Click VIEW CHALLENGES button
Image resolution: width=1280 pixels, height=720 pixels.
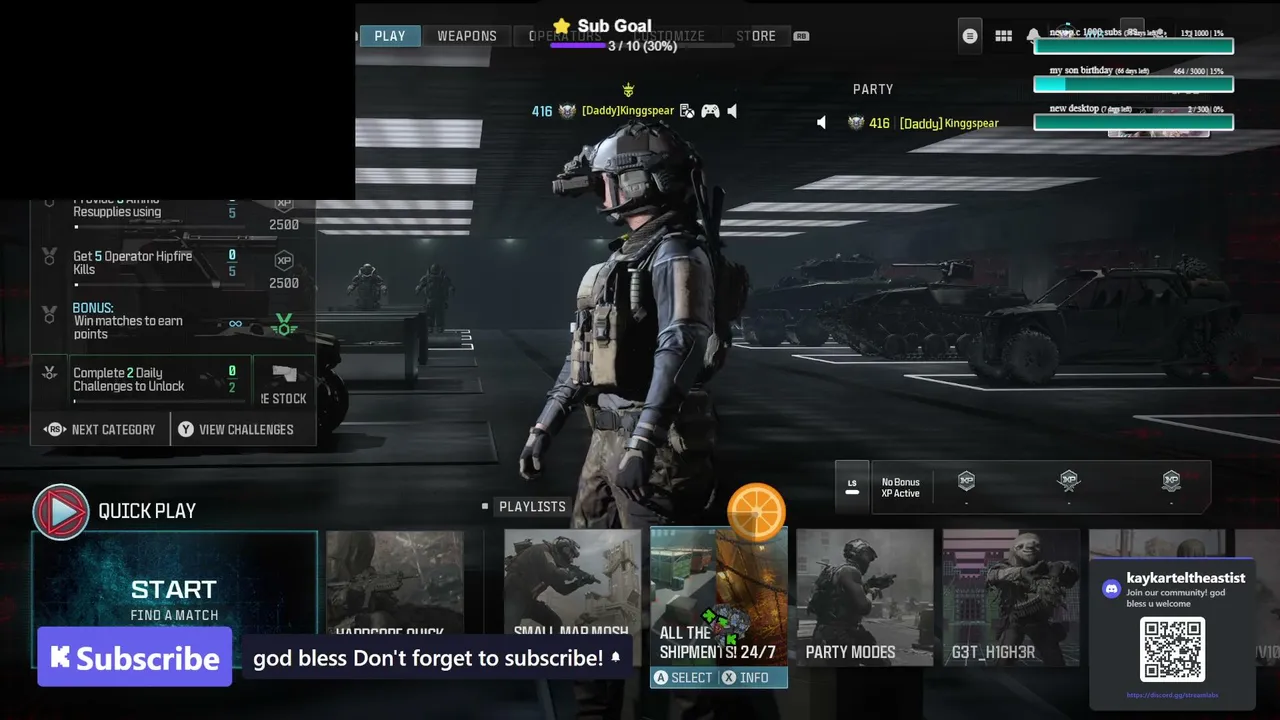pyautogui.click(x=243, y=429)
